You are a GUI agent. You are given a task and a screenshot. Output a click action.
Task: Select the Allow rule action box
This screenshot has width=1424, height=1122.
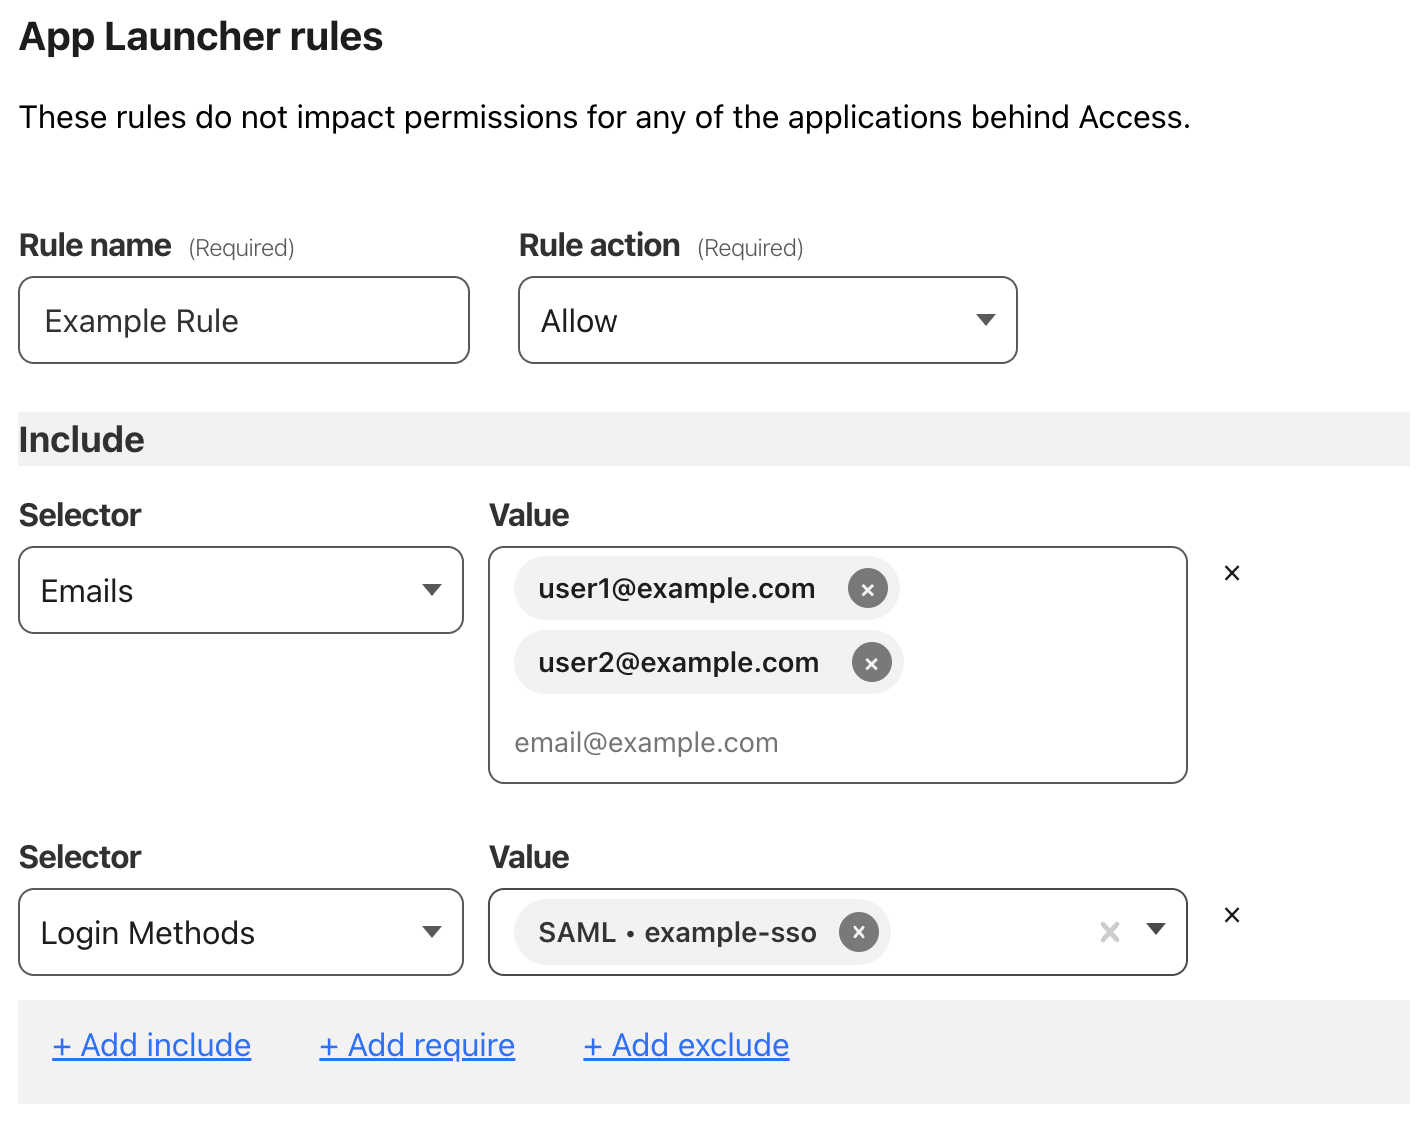click(700, 320)
